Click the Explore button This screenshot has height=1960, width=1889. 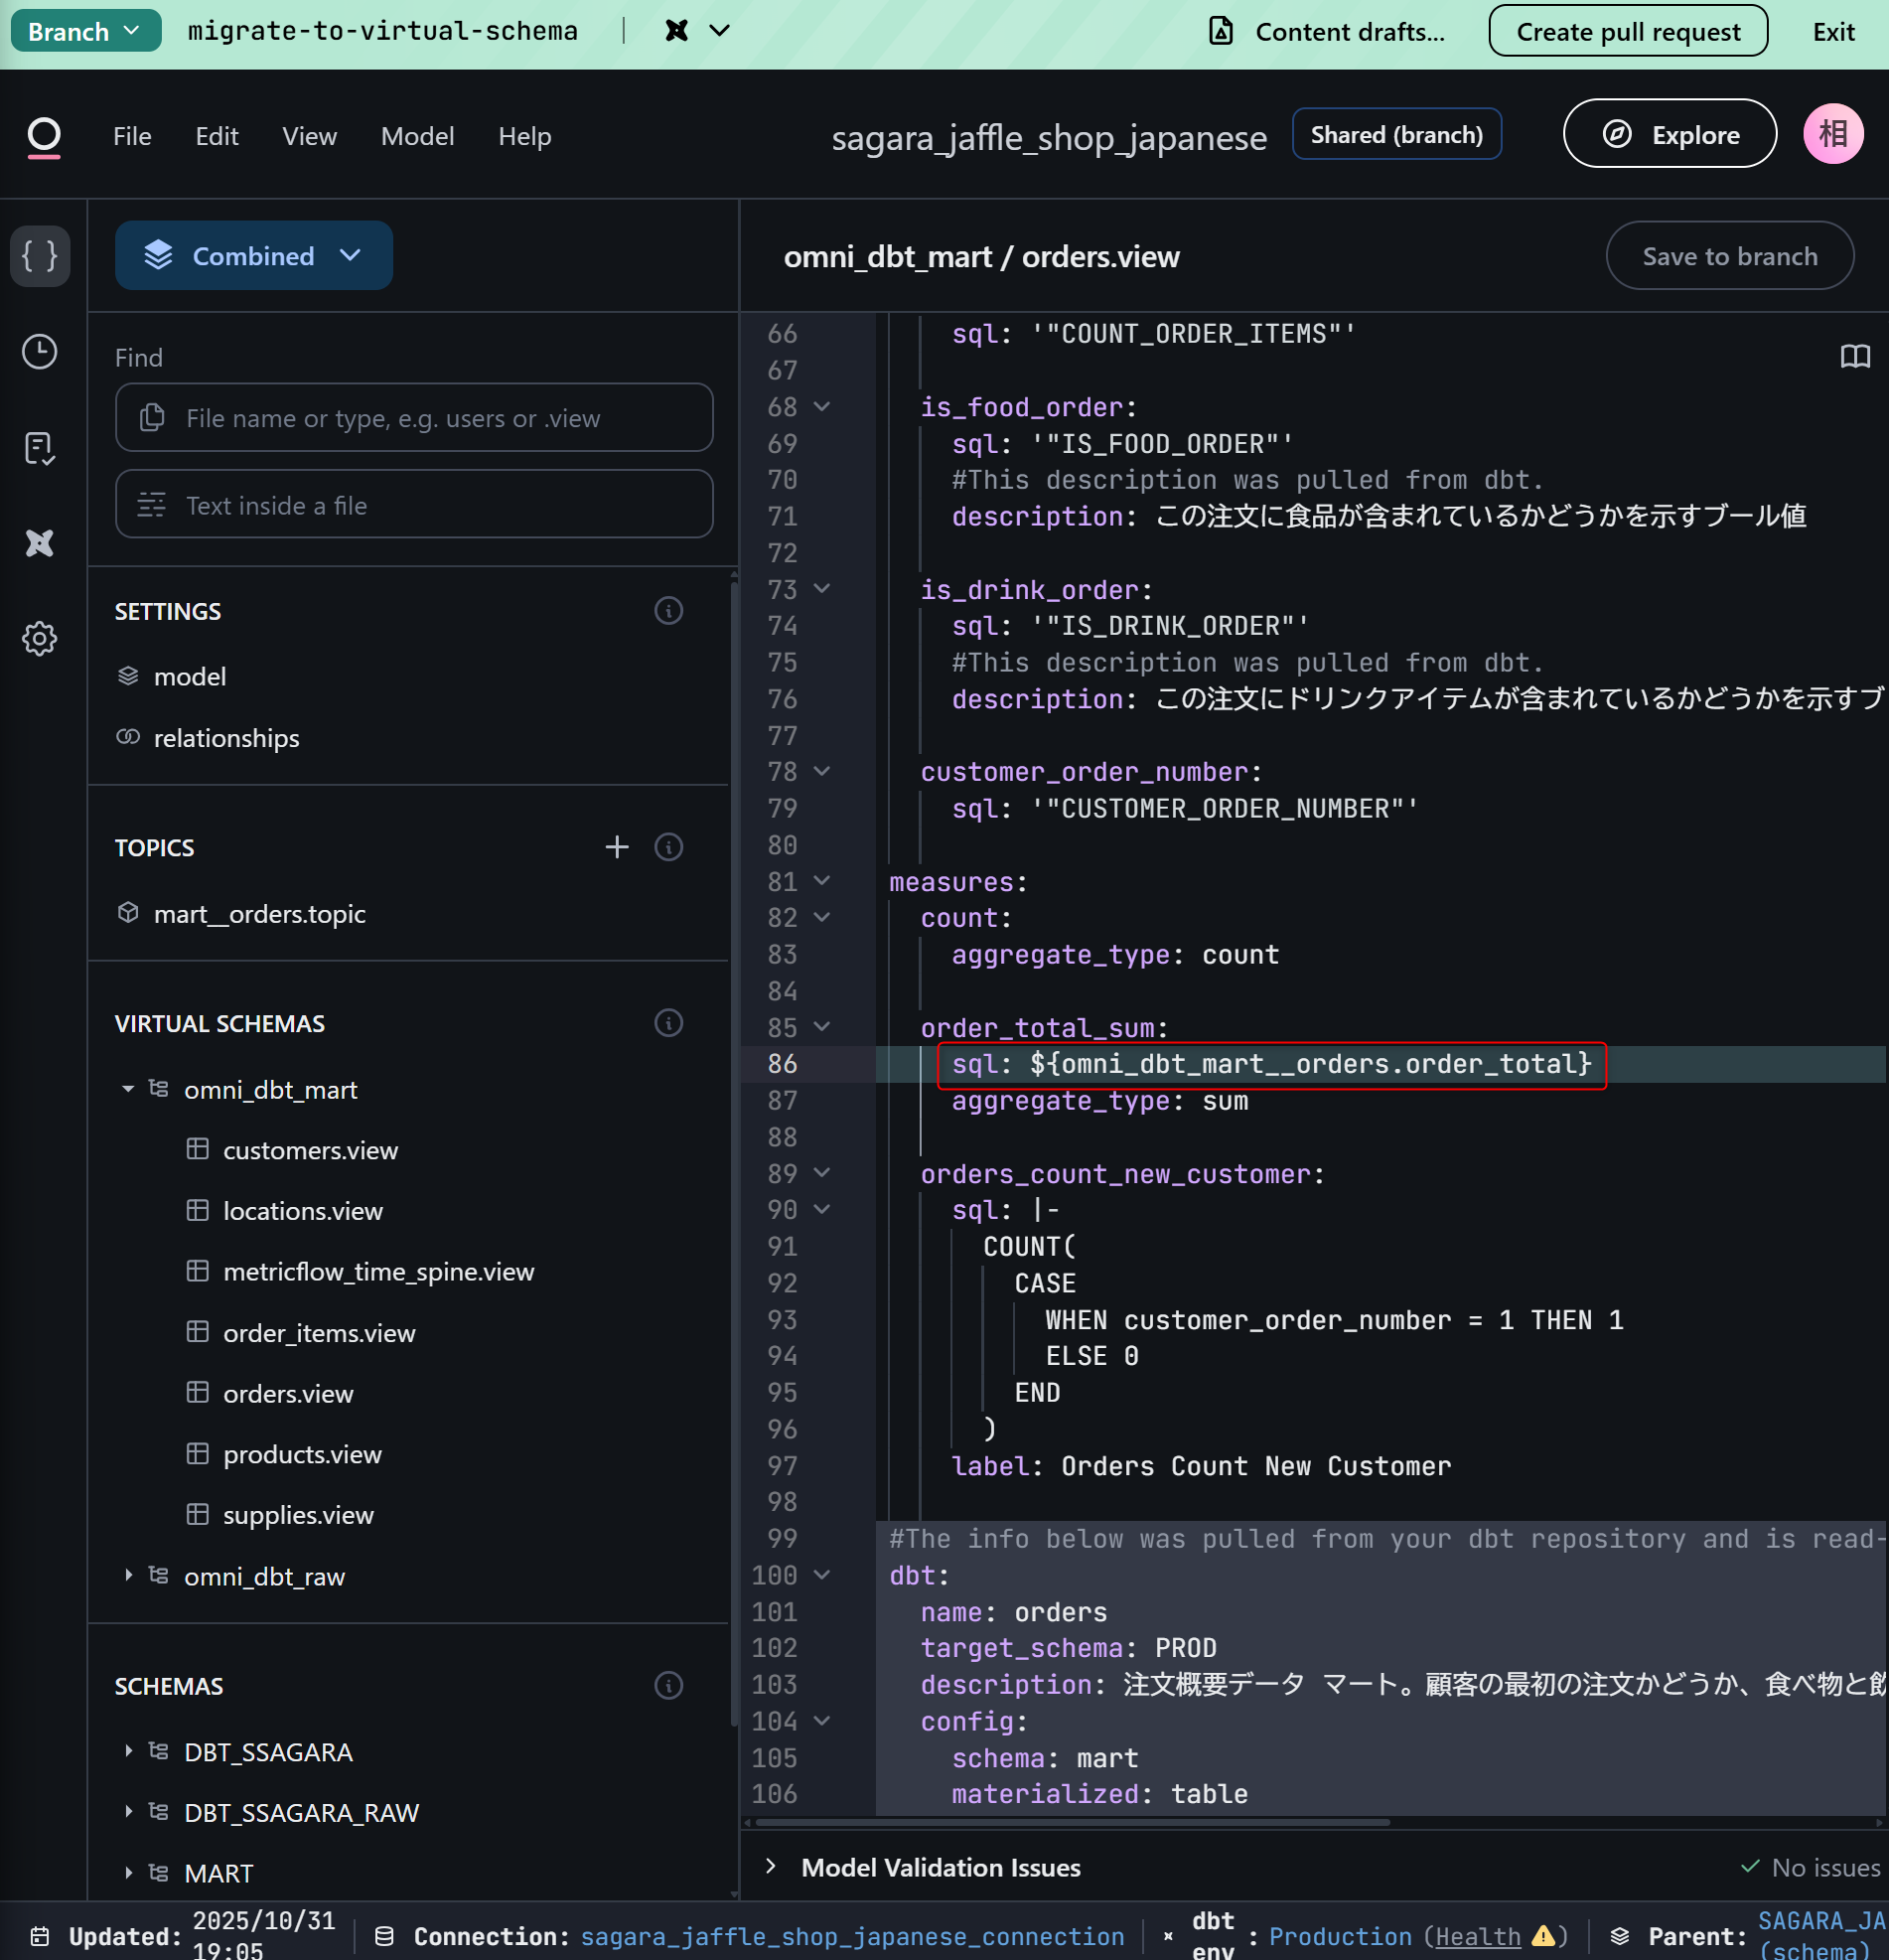pyautogui.click(x=1669, y=134)
